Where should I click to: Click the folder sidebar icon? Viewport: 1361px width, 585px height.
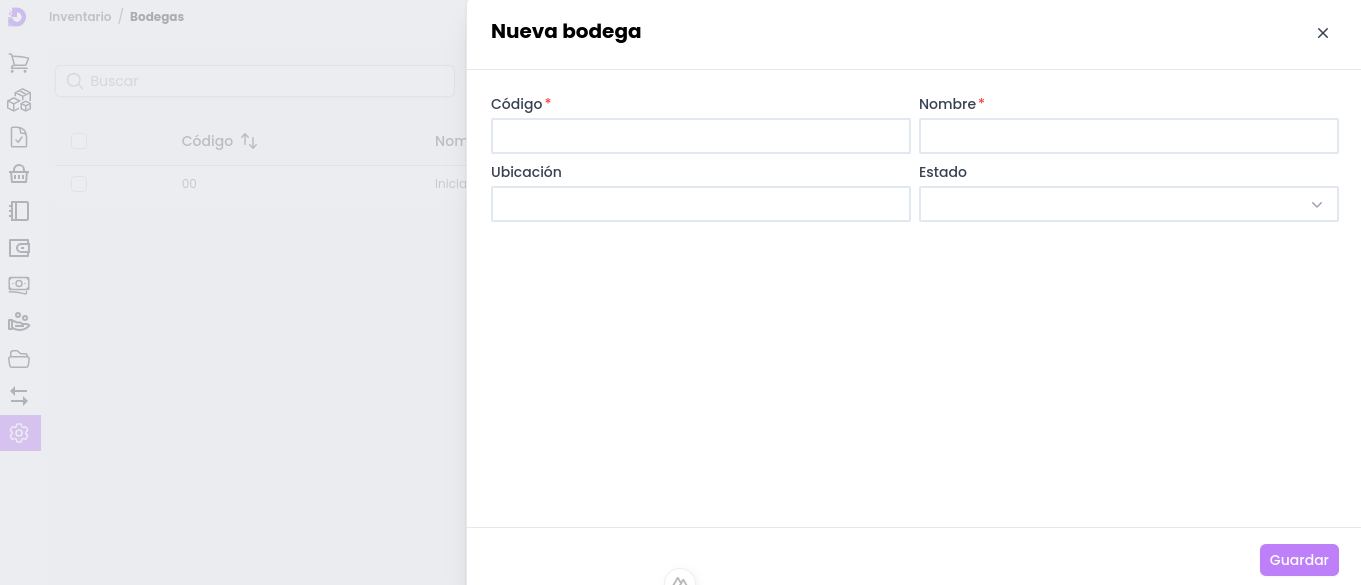pos(19,359)
